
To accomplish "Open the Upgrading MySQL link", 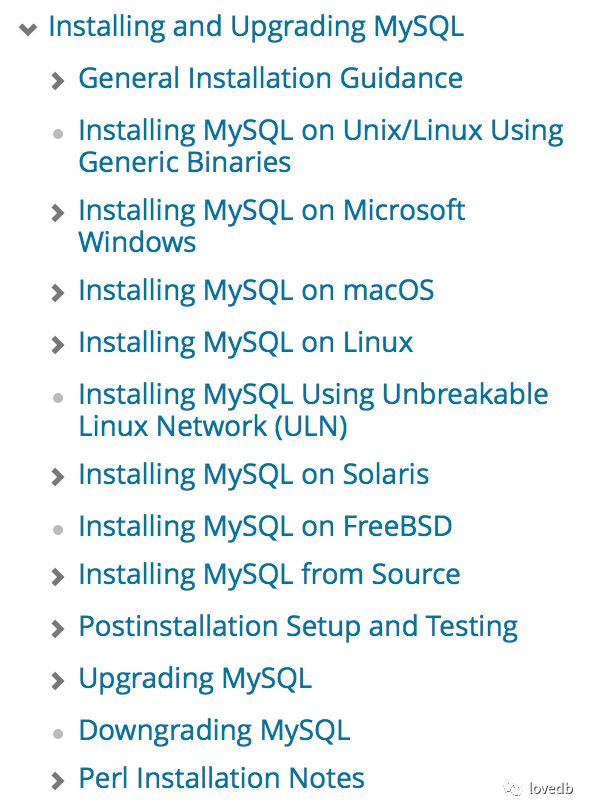I will point(195,679).
